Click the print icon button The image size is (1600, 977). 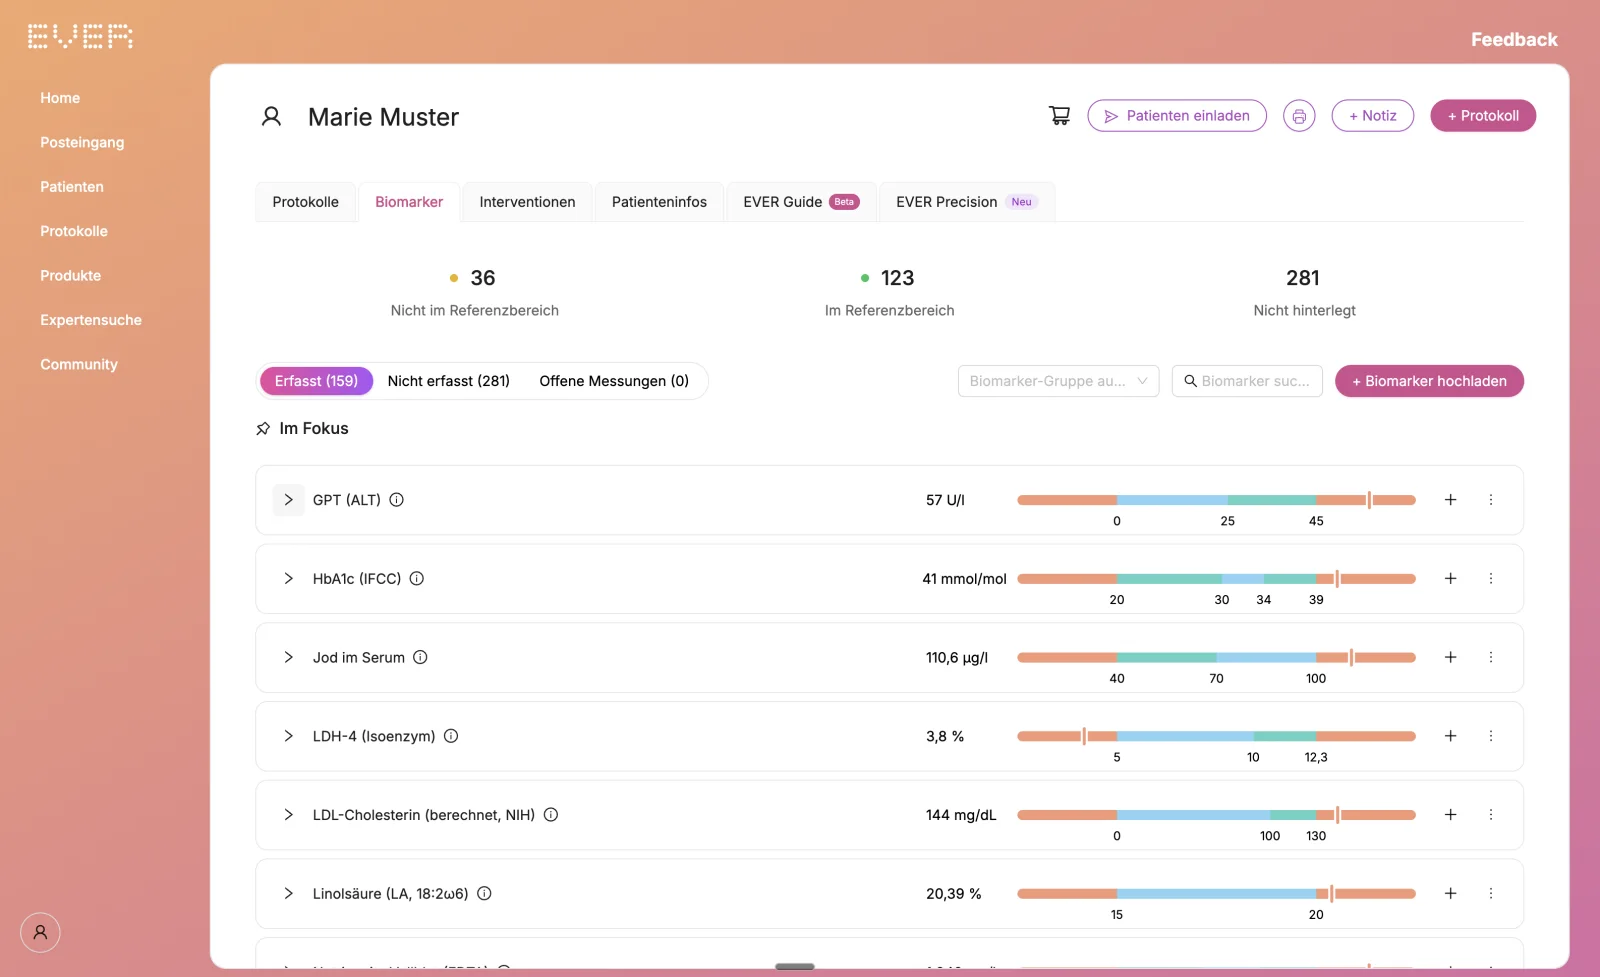coord(1299,116)
